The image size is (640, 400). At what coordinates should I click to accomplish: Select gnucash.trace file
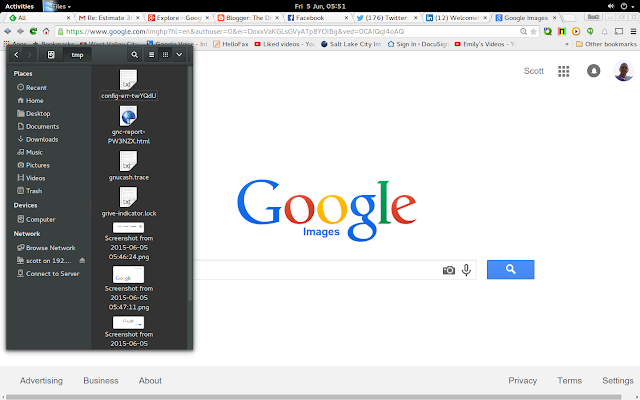click(x=129, y=167)
